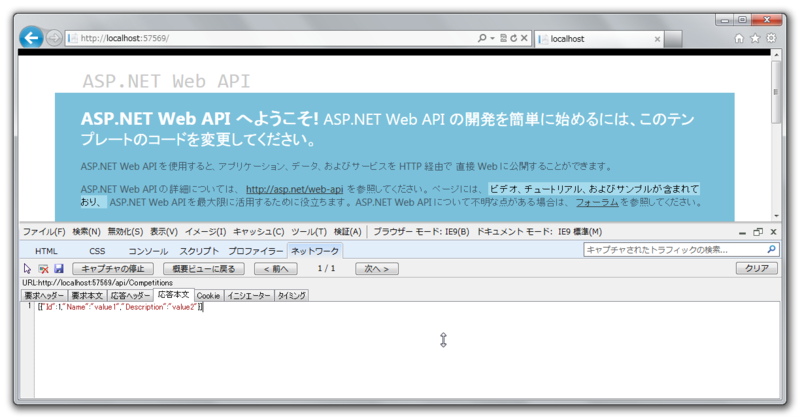
Task: Click the browser Forward arrow button
Action: click(54, 38)
